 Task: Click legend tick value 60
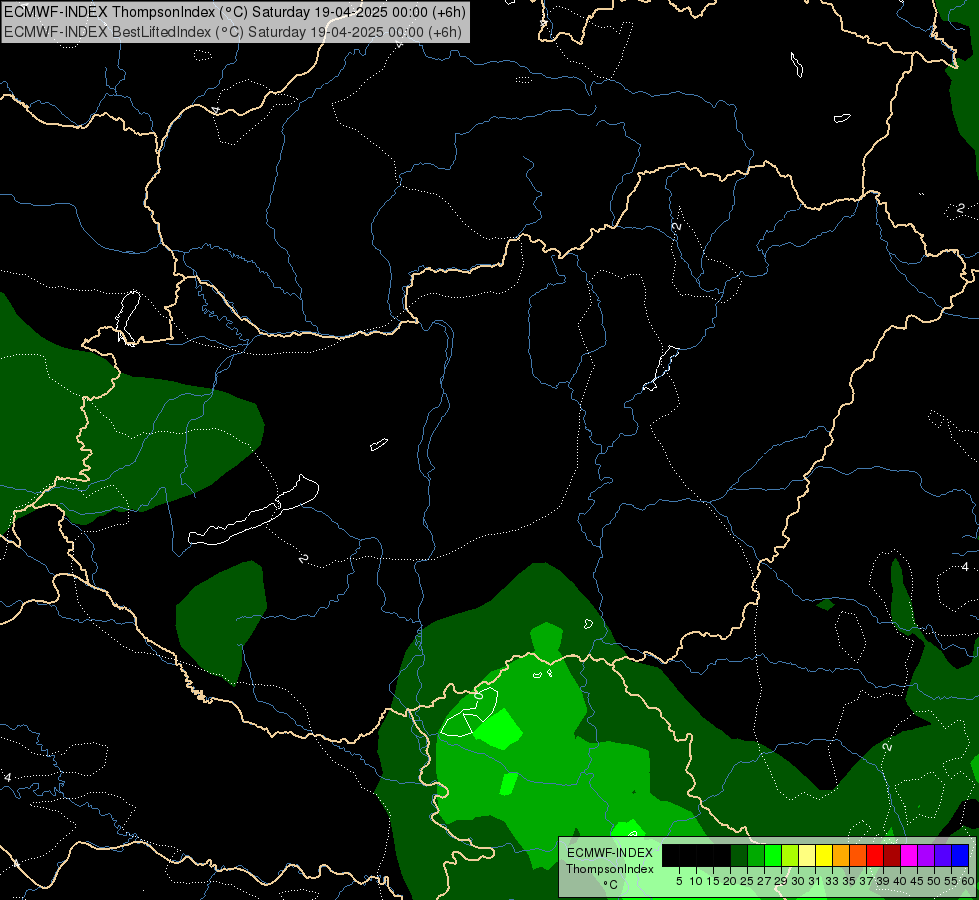pyautogui.click(x=968, y=881)
